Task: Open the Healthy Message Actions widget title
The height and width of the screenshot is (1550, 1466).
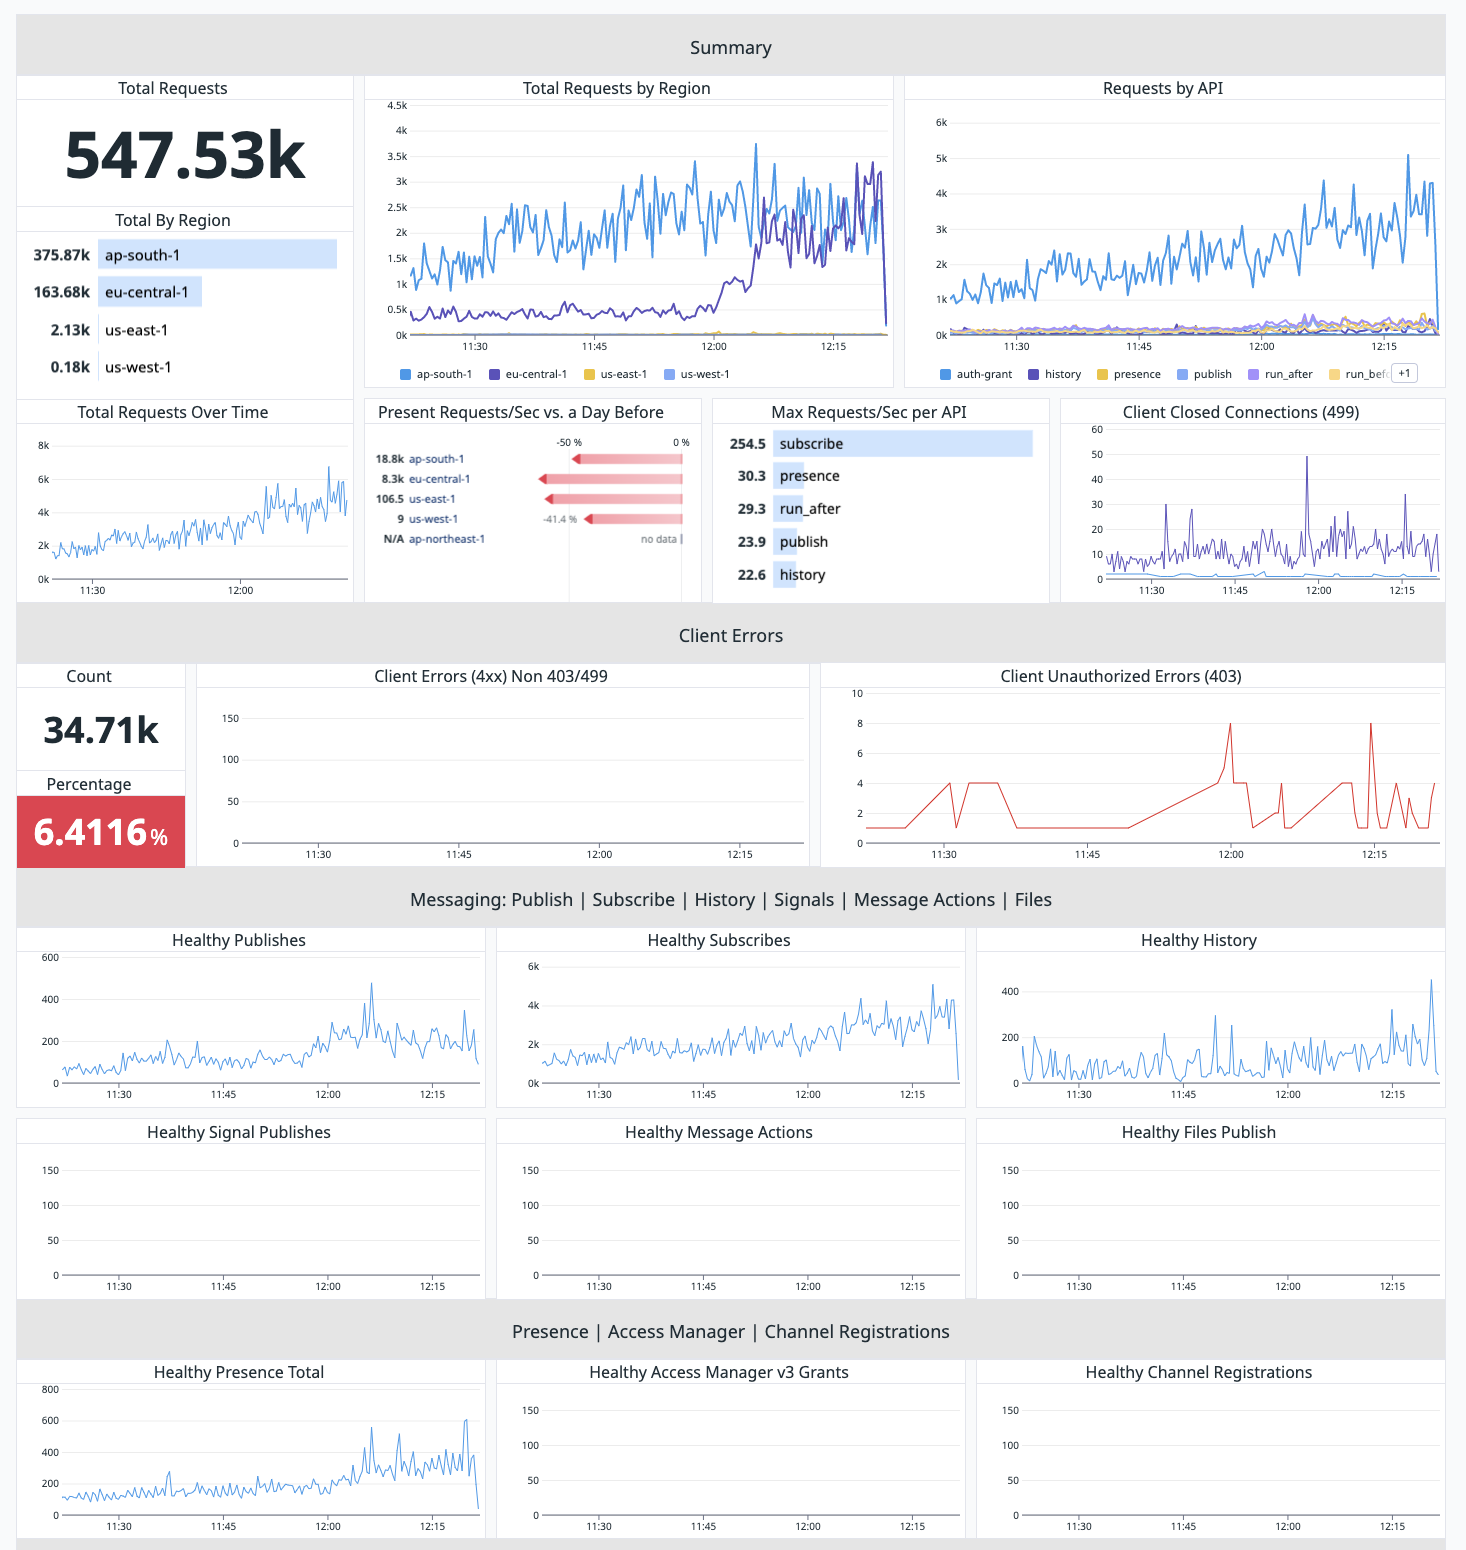Action: pos(719,1132)
